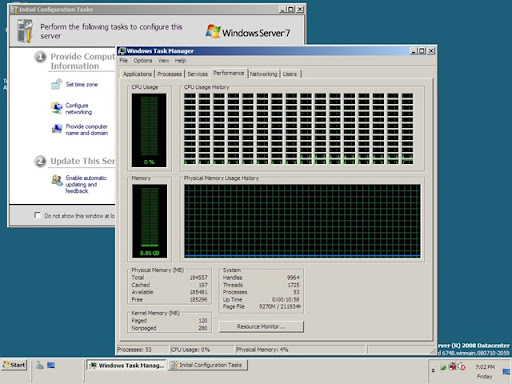Open Provide computer name and domain link
The height and width of the screenshot is (384, 512).
click(87, 130)
